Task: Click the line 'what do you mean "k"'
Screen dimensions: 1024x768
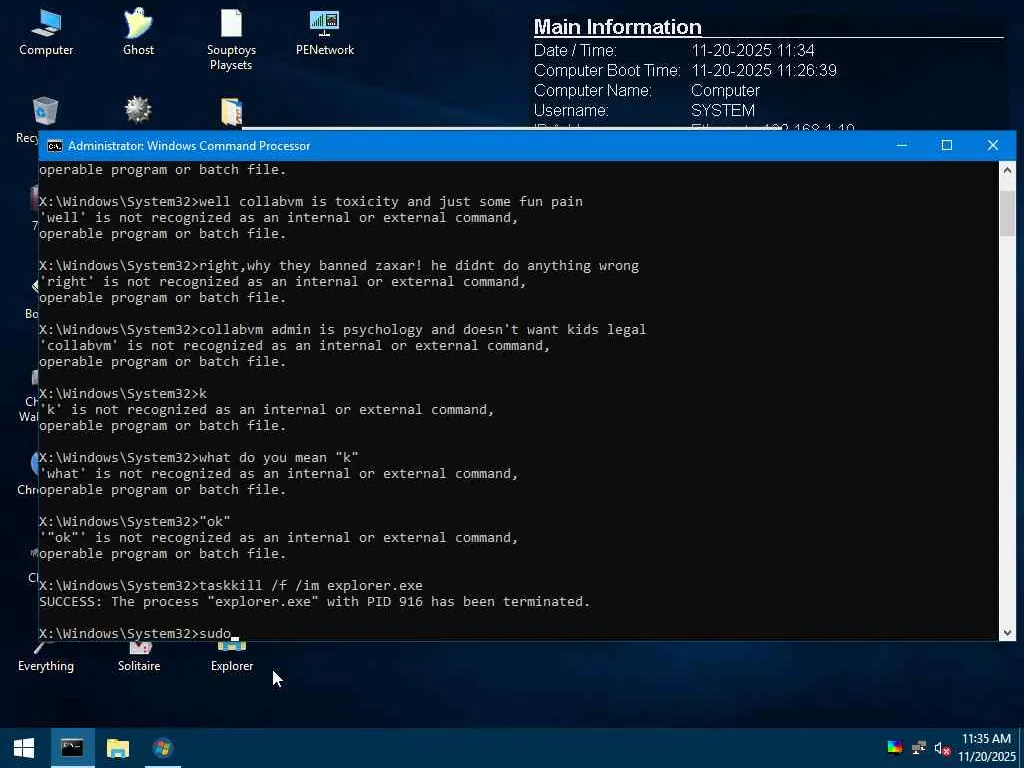Action: [x=199, y=458]
